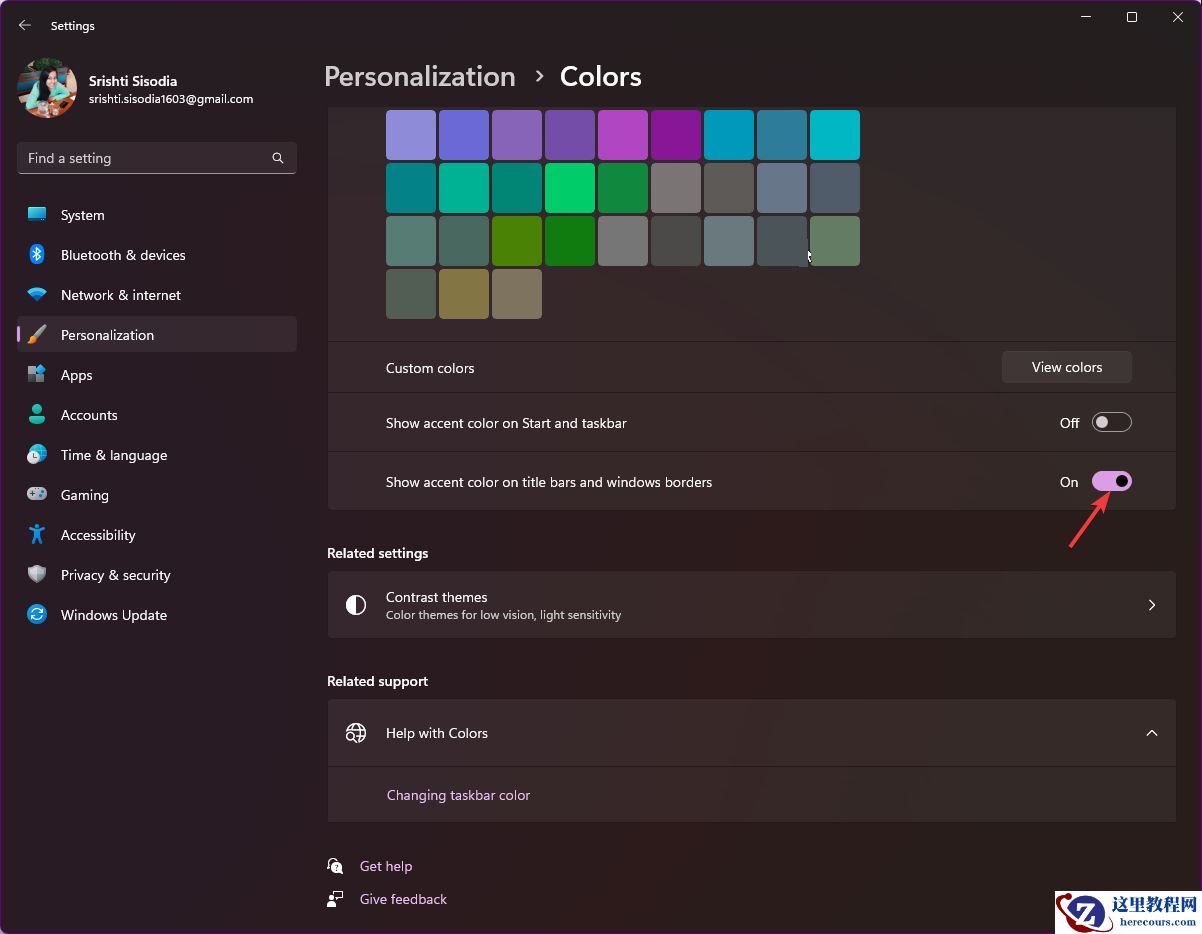The image size is (1202, 934).
Task: Click the Accounts person icon
Action: pos(37,415)
